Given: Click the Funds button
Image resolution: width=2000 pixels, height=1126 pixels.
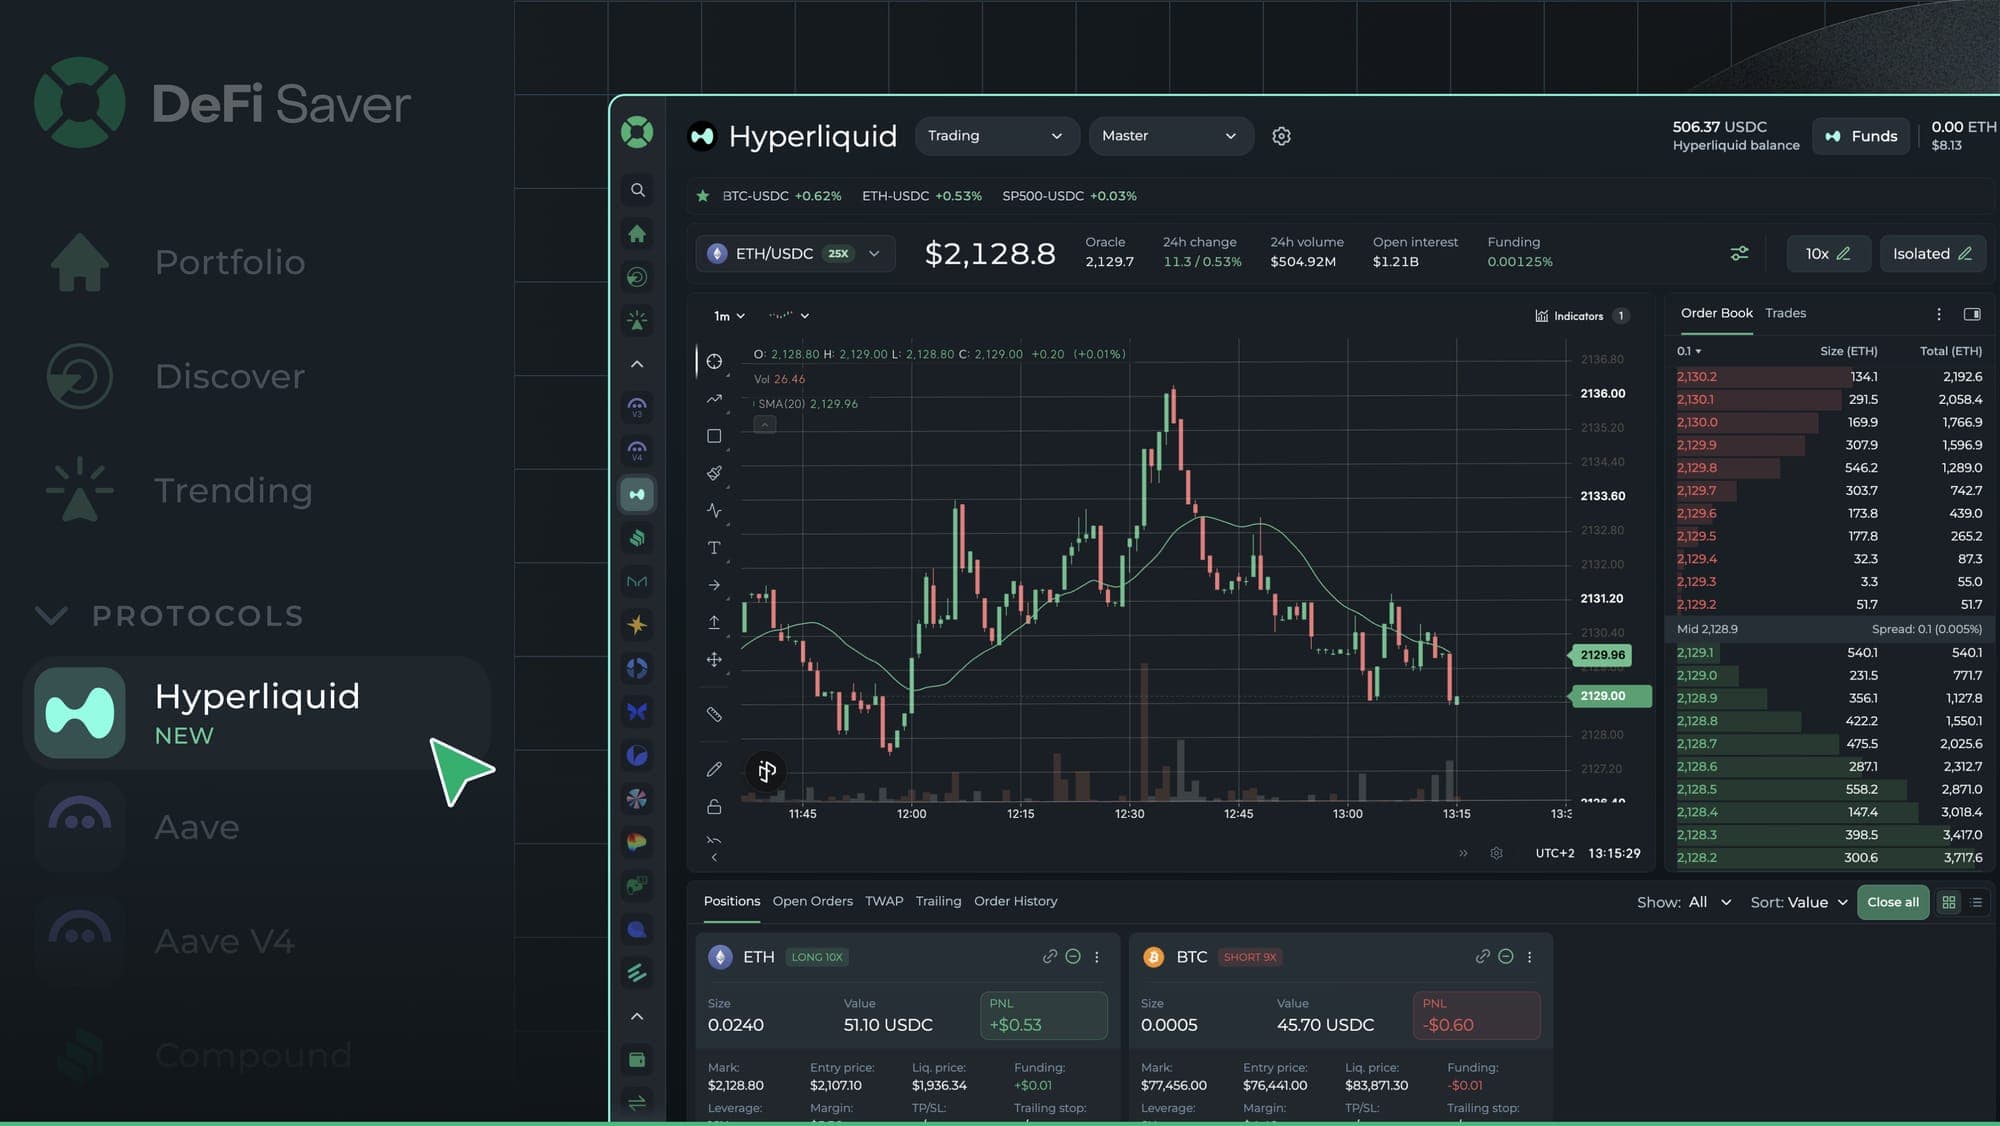Looking at the screenshot, I should (x=1861, y=136).
